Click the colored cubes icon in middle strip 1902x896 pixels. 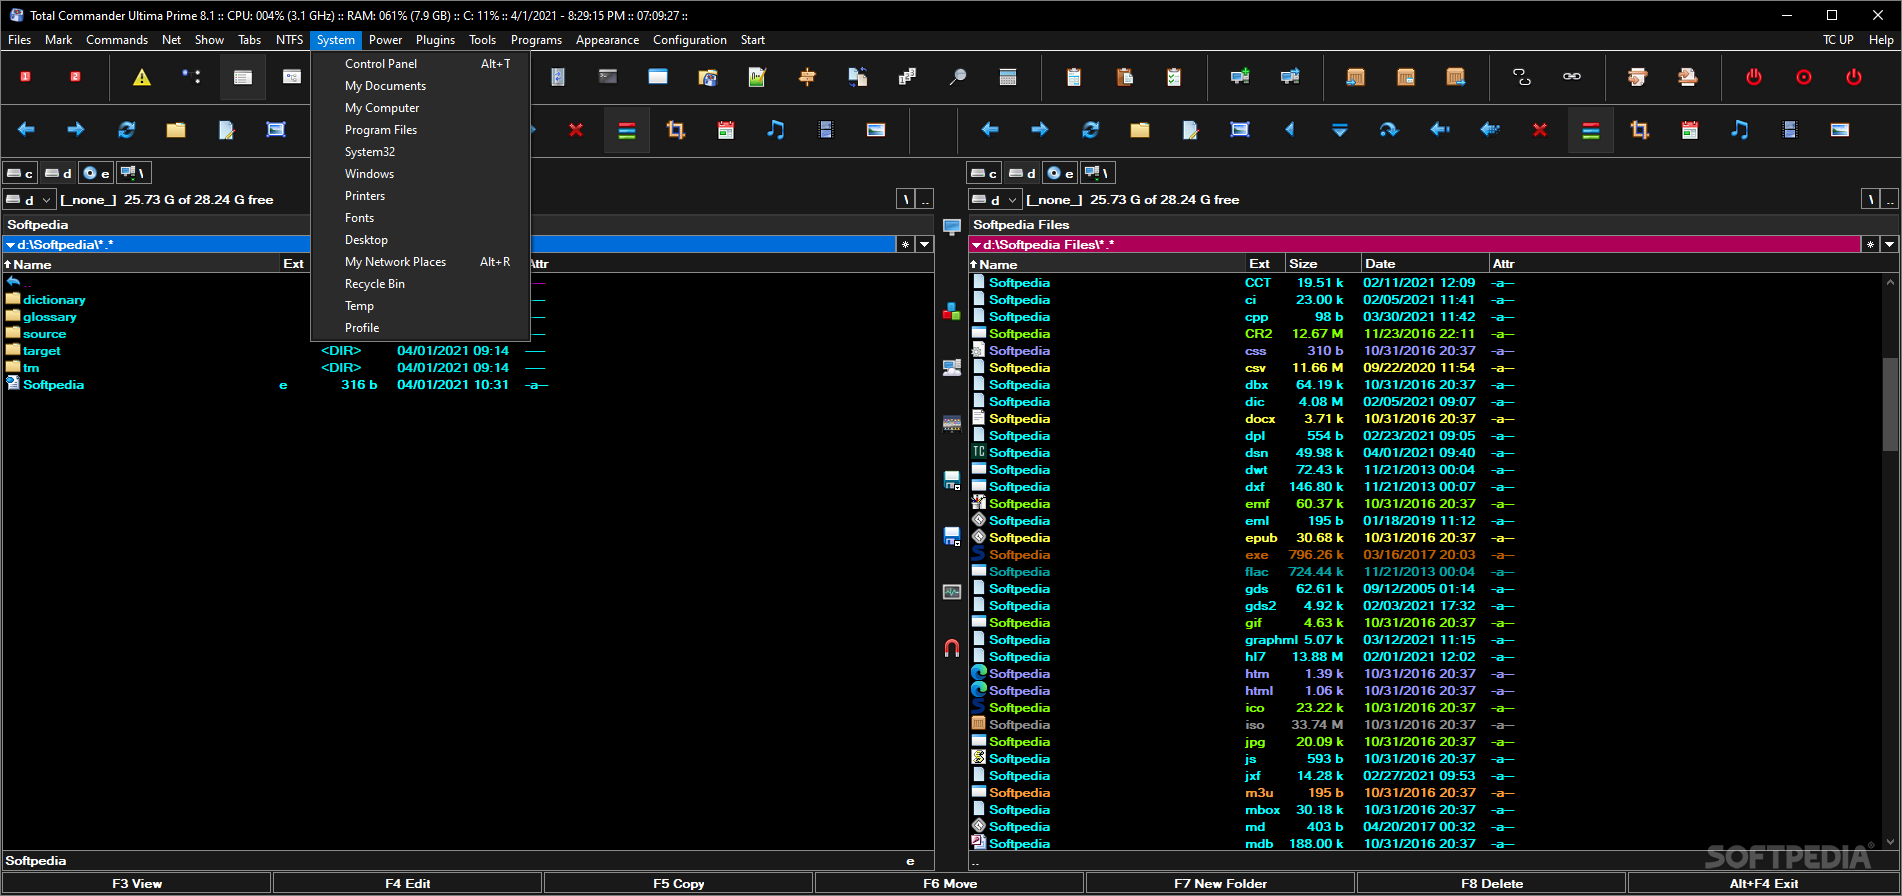tap(952, 312)
